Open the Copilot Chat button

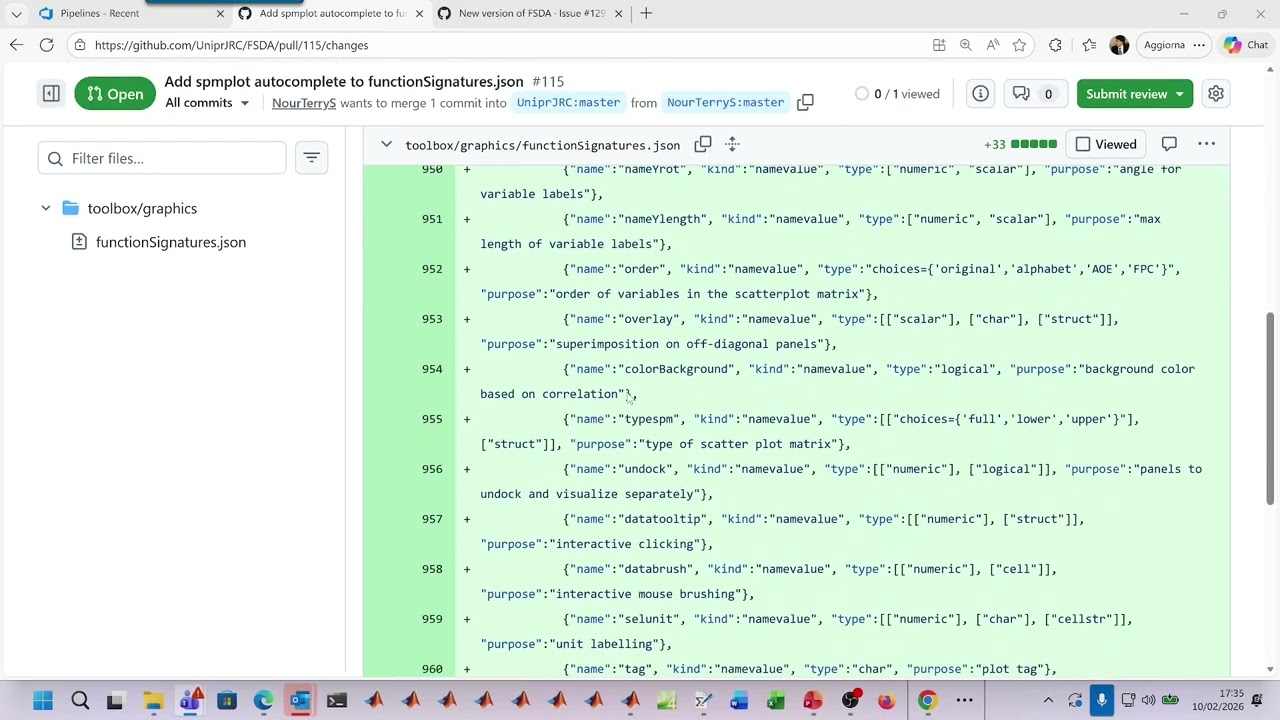pos(1246,45)
